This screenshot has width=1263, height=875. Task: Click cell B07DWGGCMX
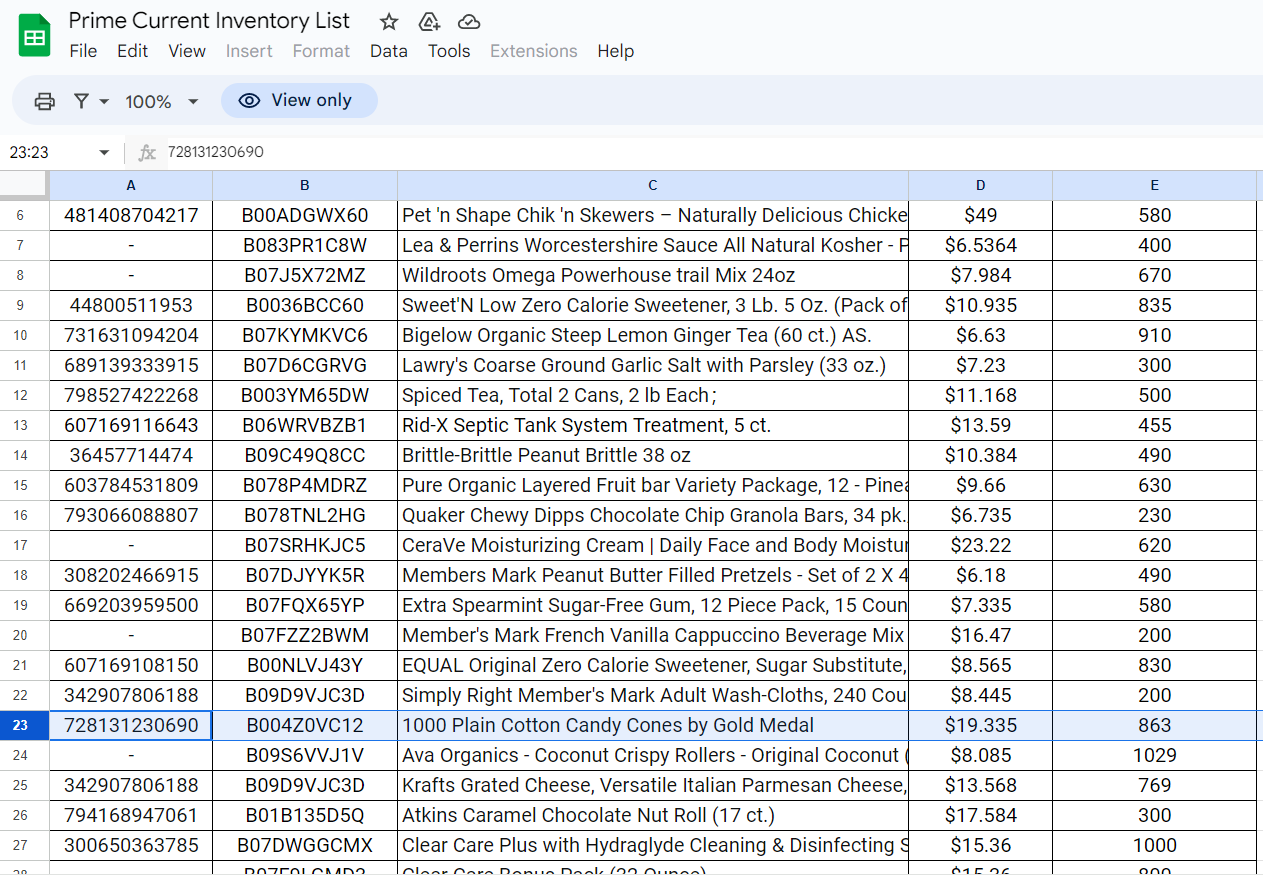[305, 845]
